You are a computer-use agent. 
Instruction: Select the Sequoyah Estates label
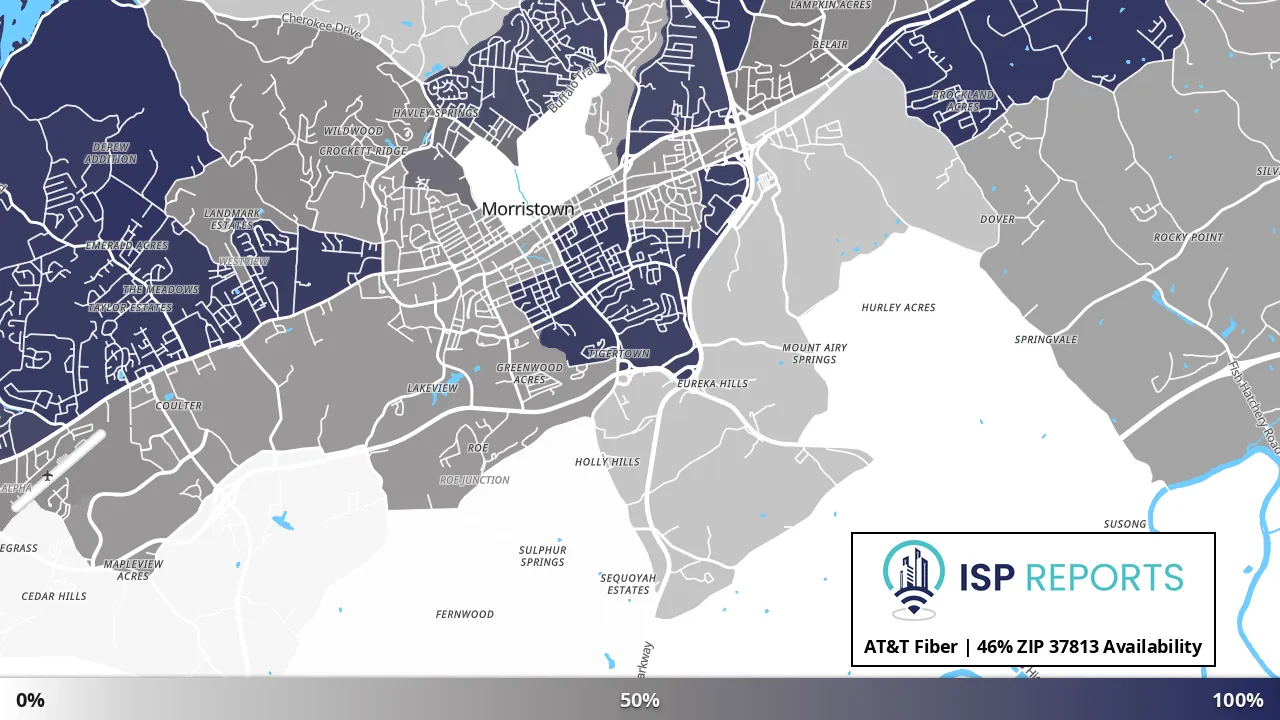[x=628, y=584]
